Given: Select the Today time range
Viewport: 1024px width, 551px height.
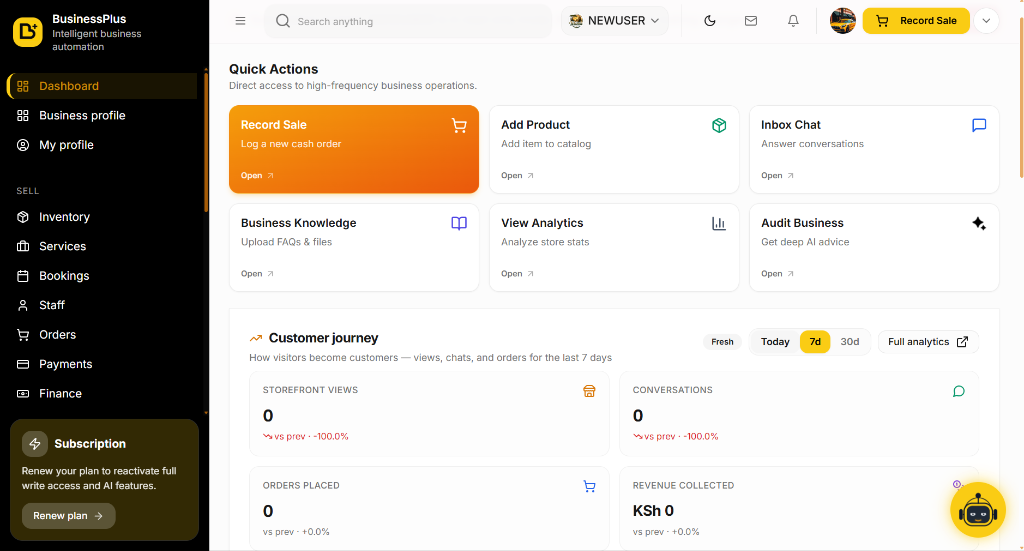Looking at the screenshot, I should (x=775, y=342).
